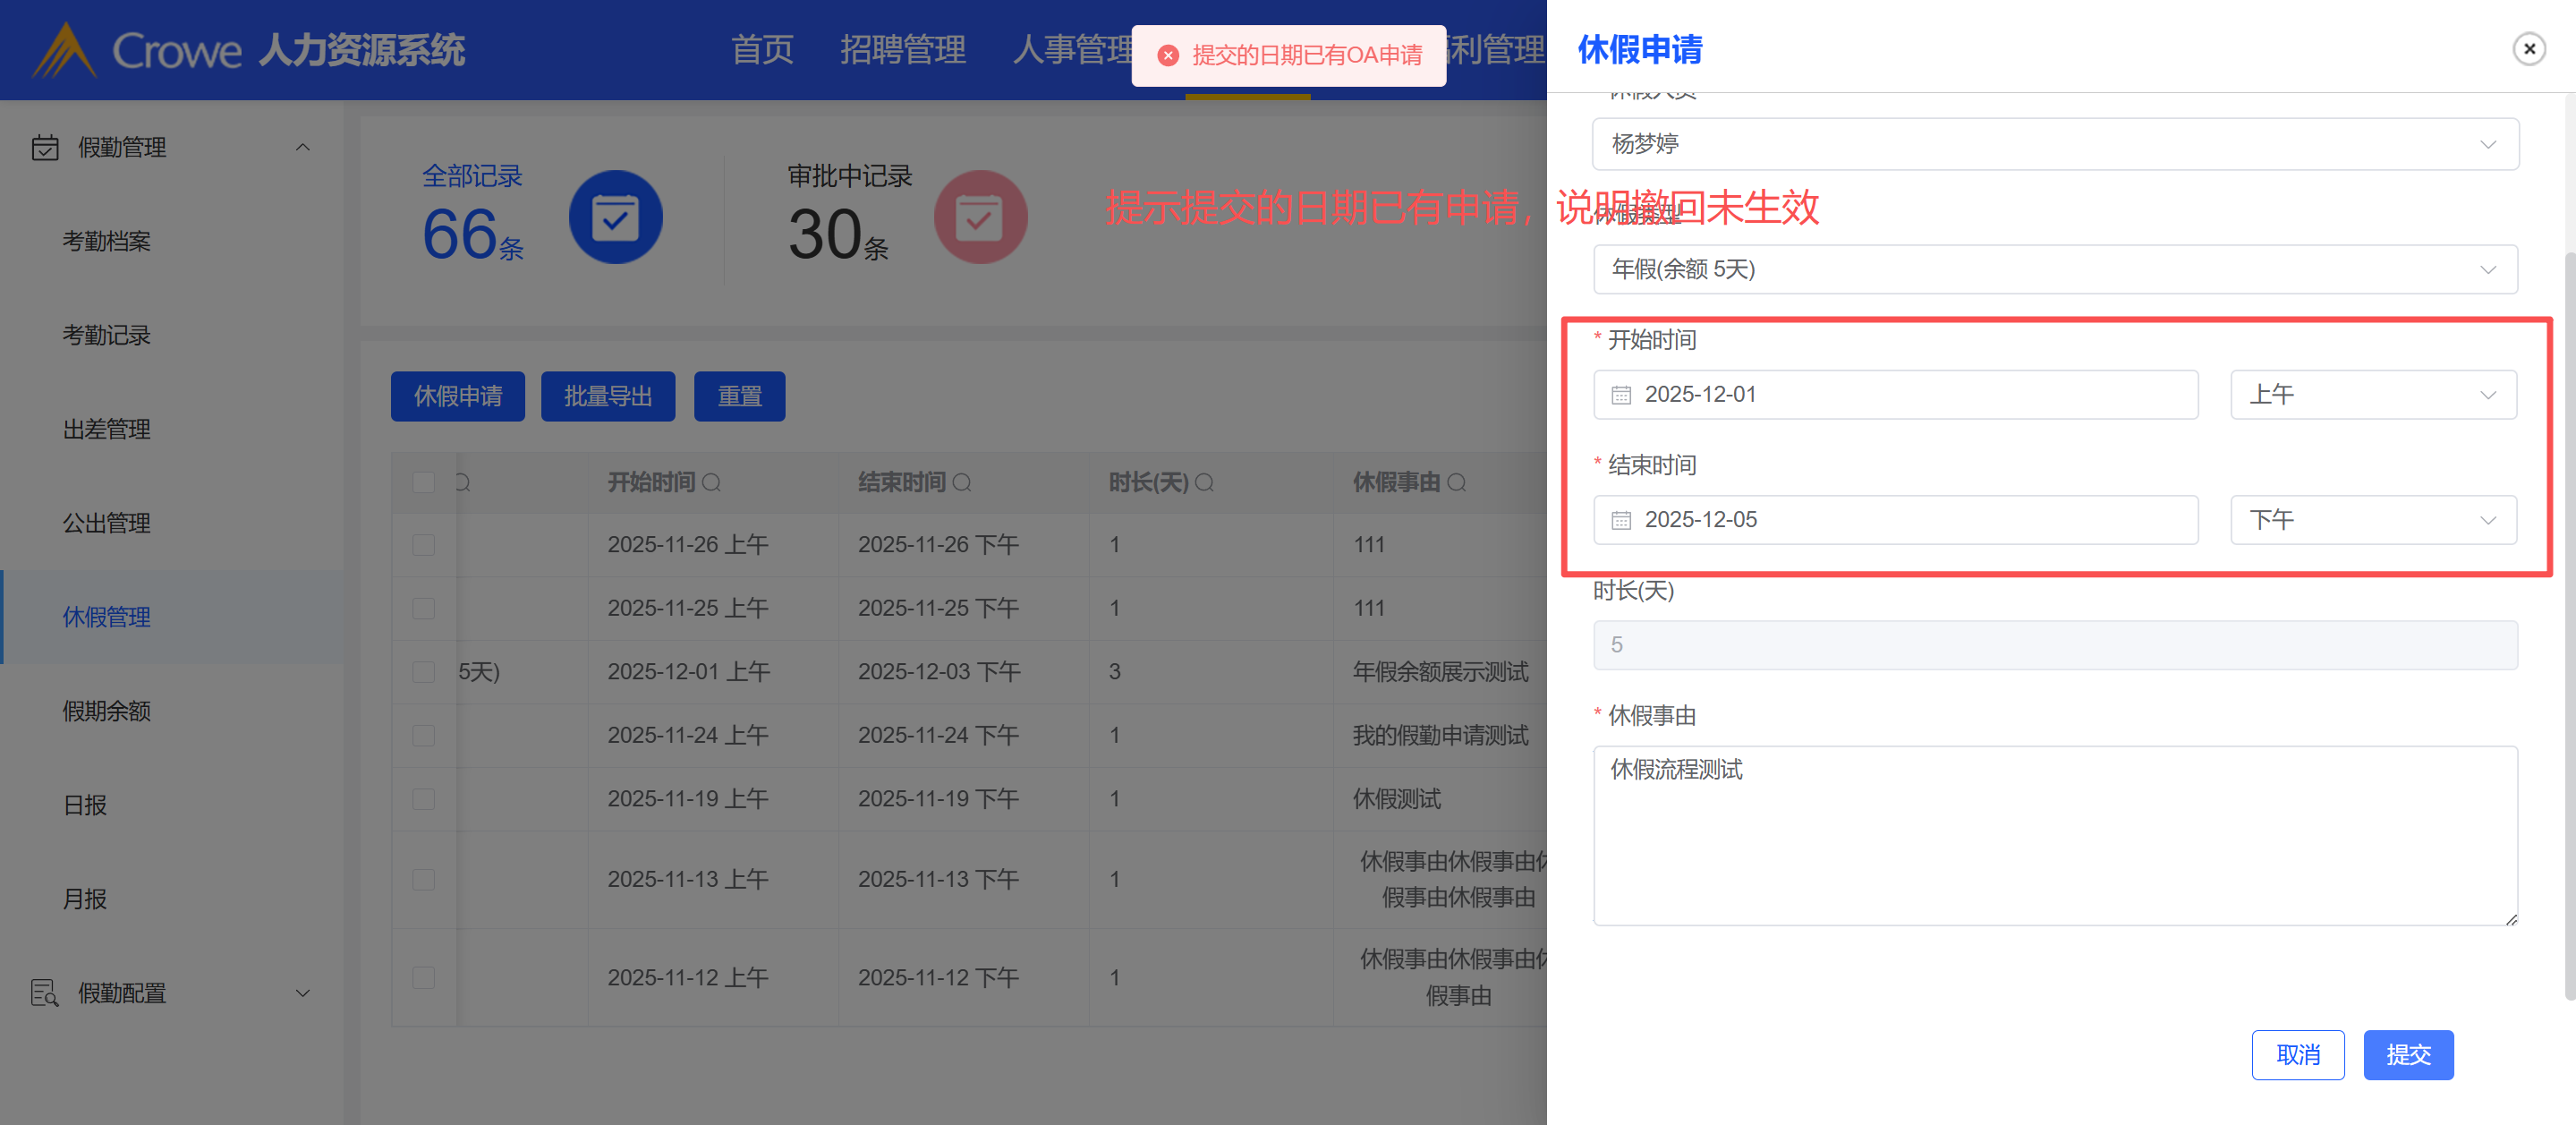Image resolution: width=2576 pixels, height=1125 pixels.
Task: Check the row starting 2025-11-26 上午
Action: tap(424, 545)
